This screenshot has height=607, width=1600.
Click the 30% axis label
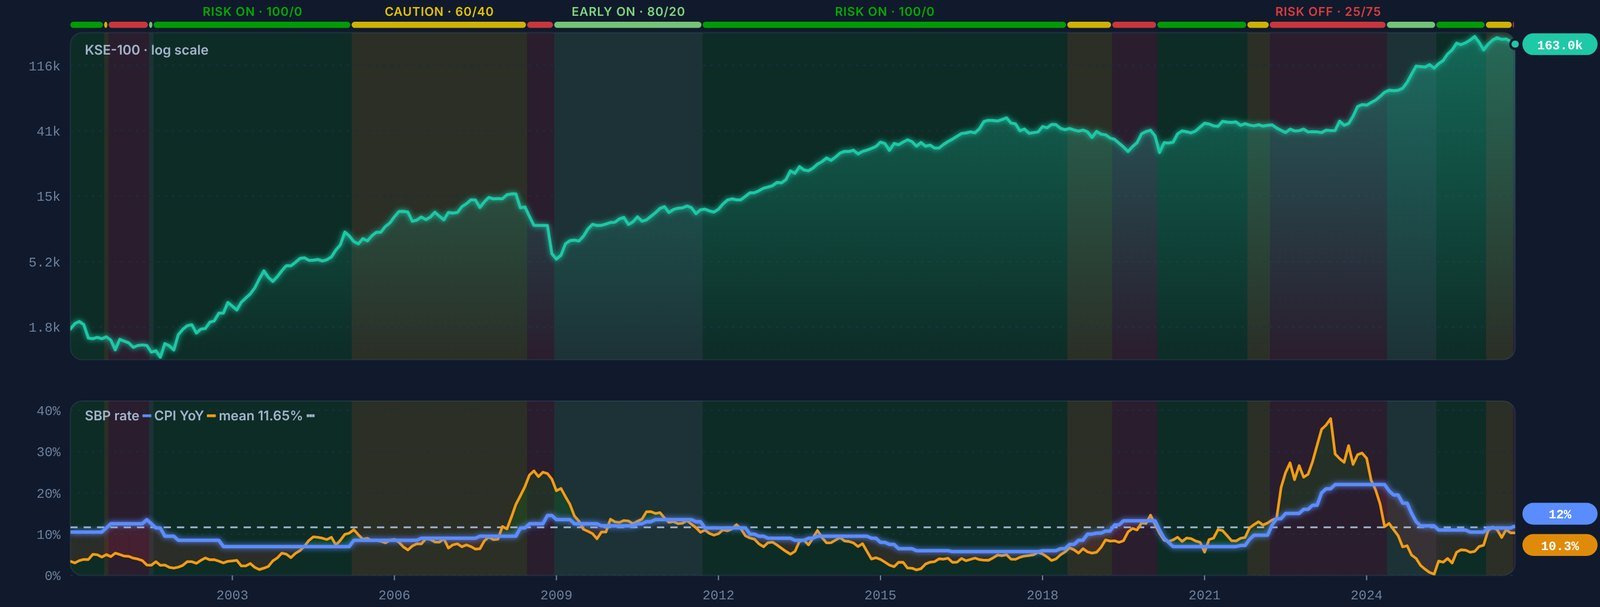(48, 452)
